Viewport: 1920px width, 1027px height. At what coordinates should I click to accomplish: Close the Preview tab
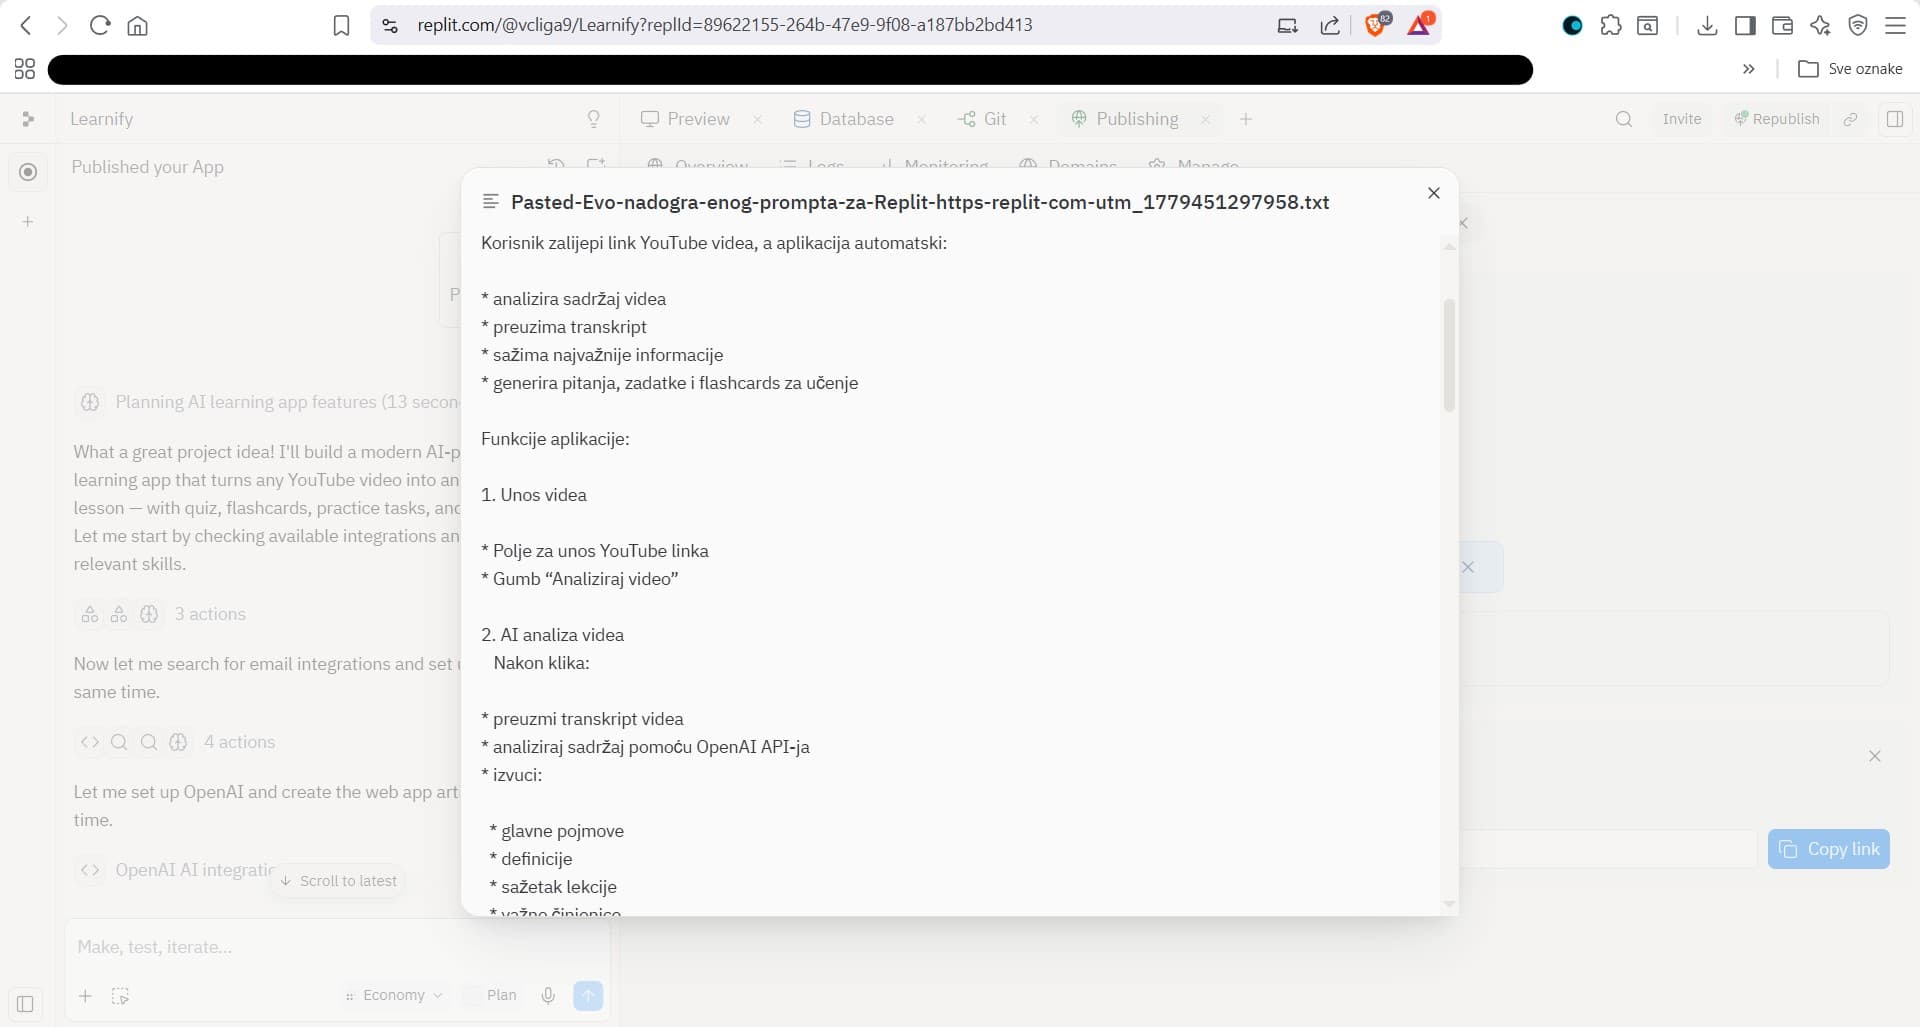758,119
